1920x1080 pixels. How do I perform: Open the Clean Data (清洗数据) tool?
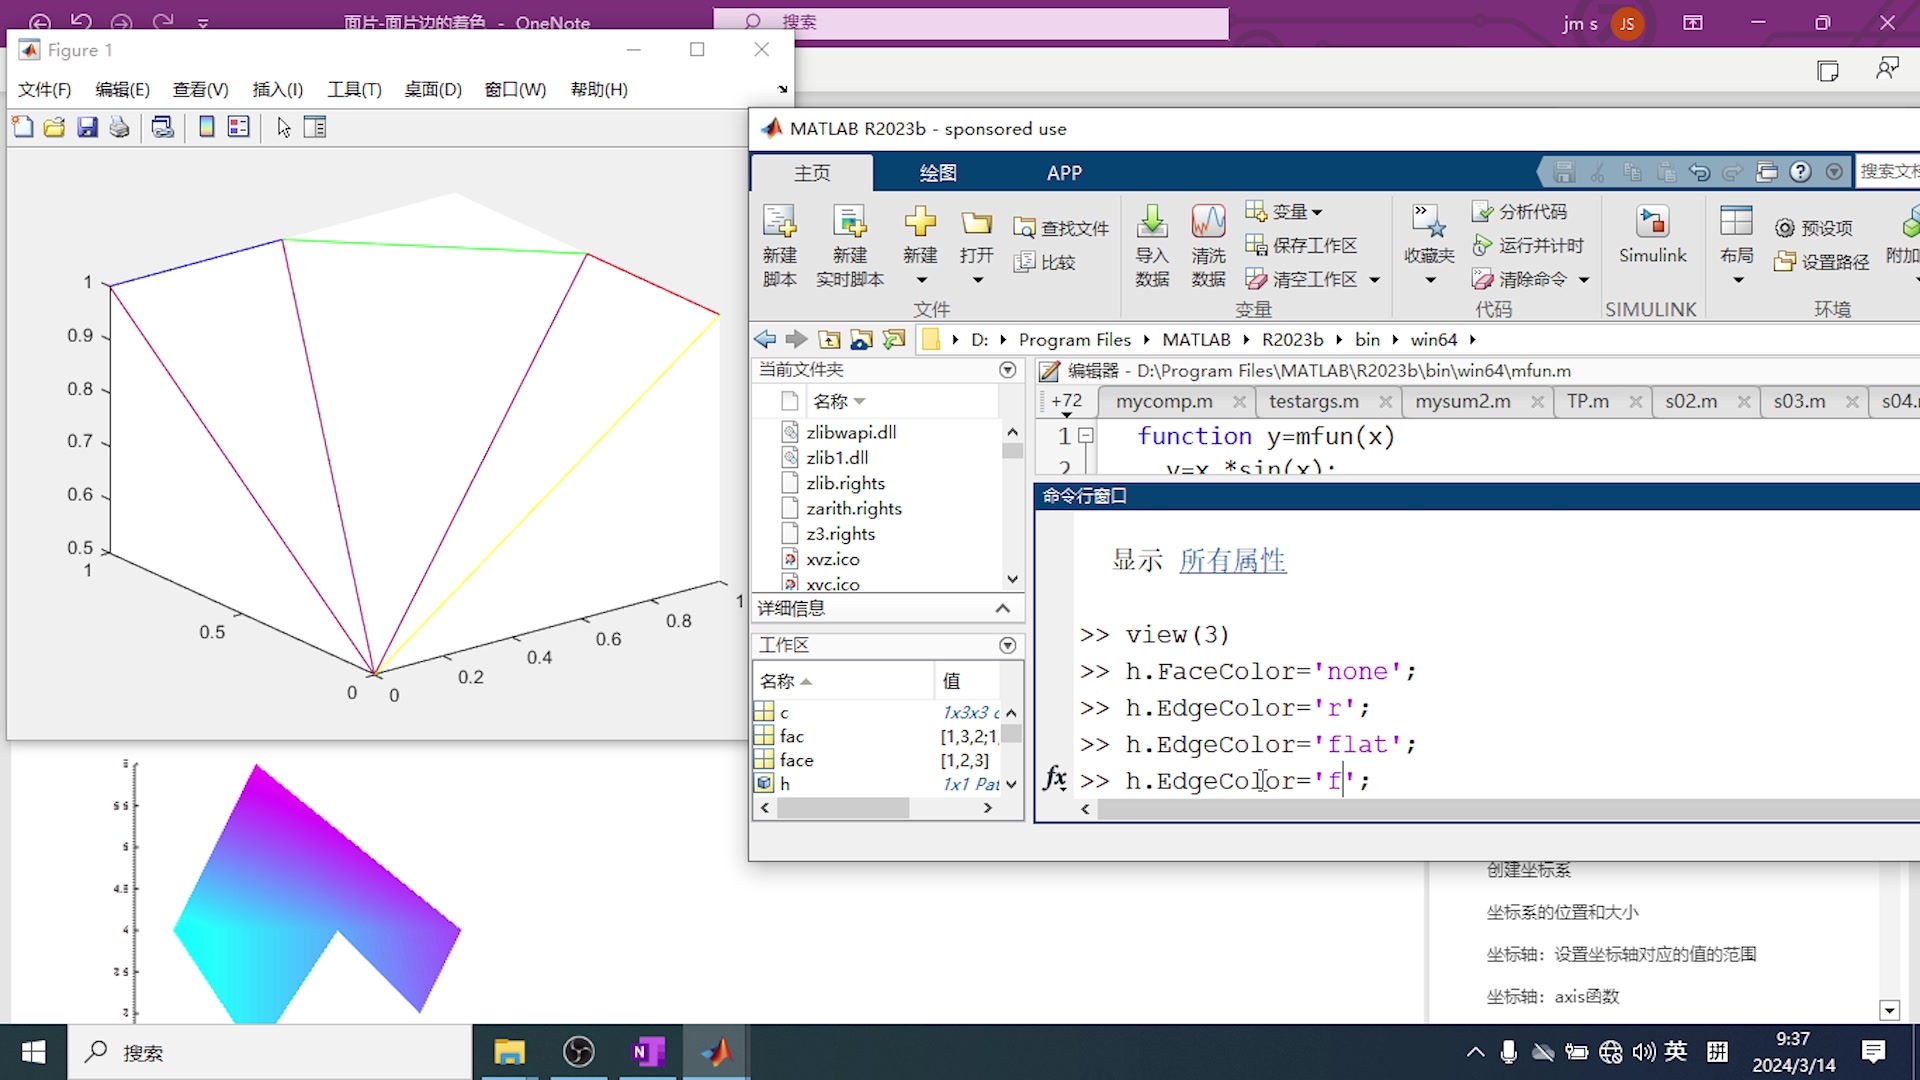tap(1208, 222)
